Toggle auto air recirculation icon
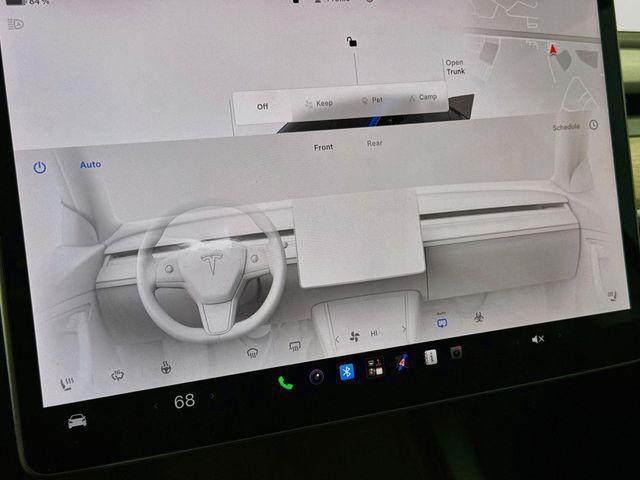This screenshot has height=480, width=640. pyautogui.click(x=442, y=322)
